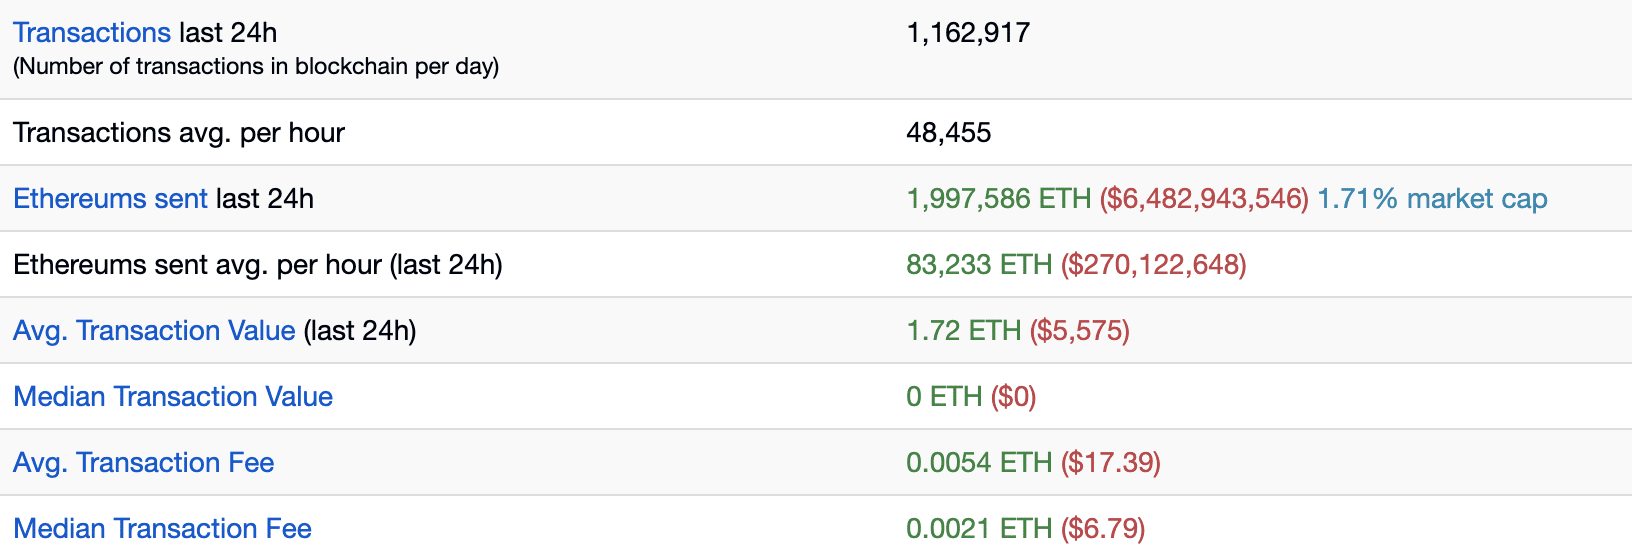Click the 1,162,917 transactions count
1632x554 pixels.
(x=968, y=33)
